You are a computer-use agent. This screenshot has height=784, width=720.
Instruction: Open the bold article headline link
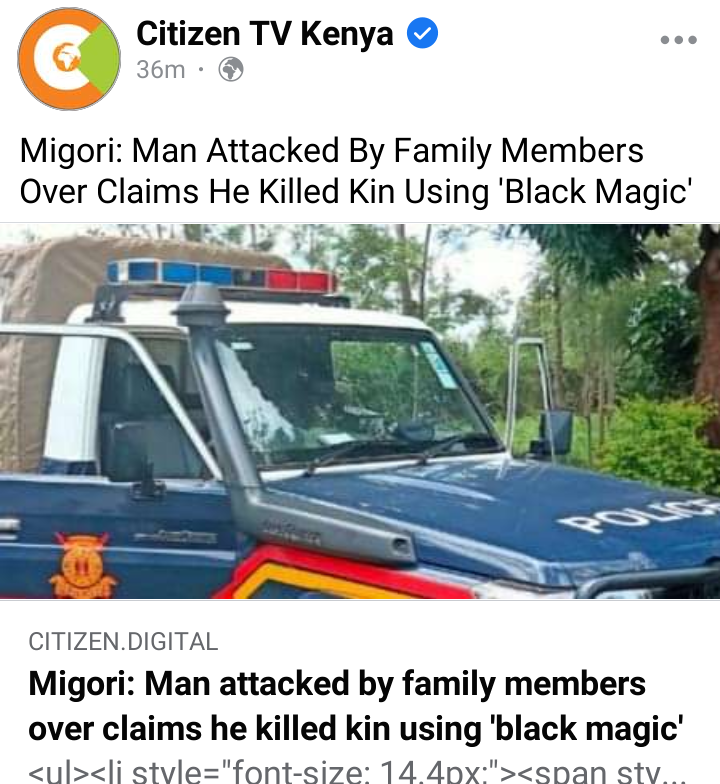(x=356, y=706)
